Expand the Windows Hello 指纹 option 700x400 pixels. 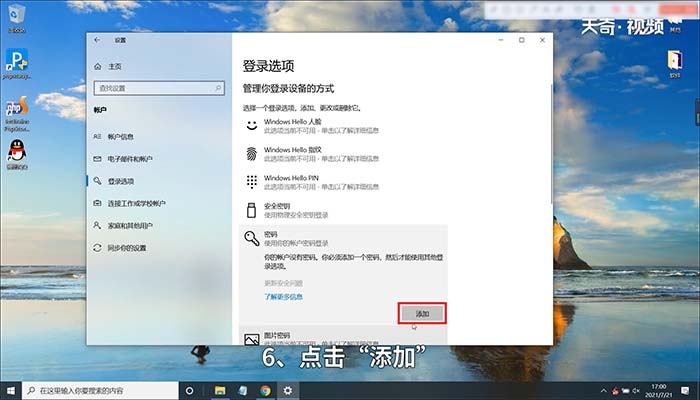(343, 154)
